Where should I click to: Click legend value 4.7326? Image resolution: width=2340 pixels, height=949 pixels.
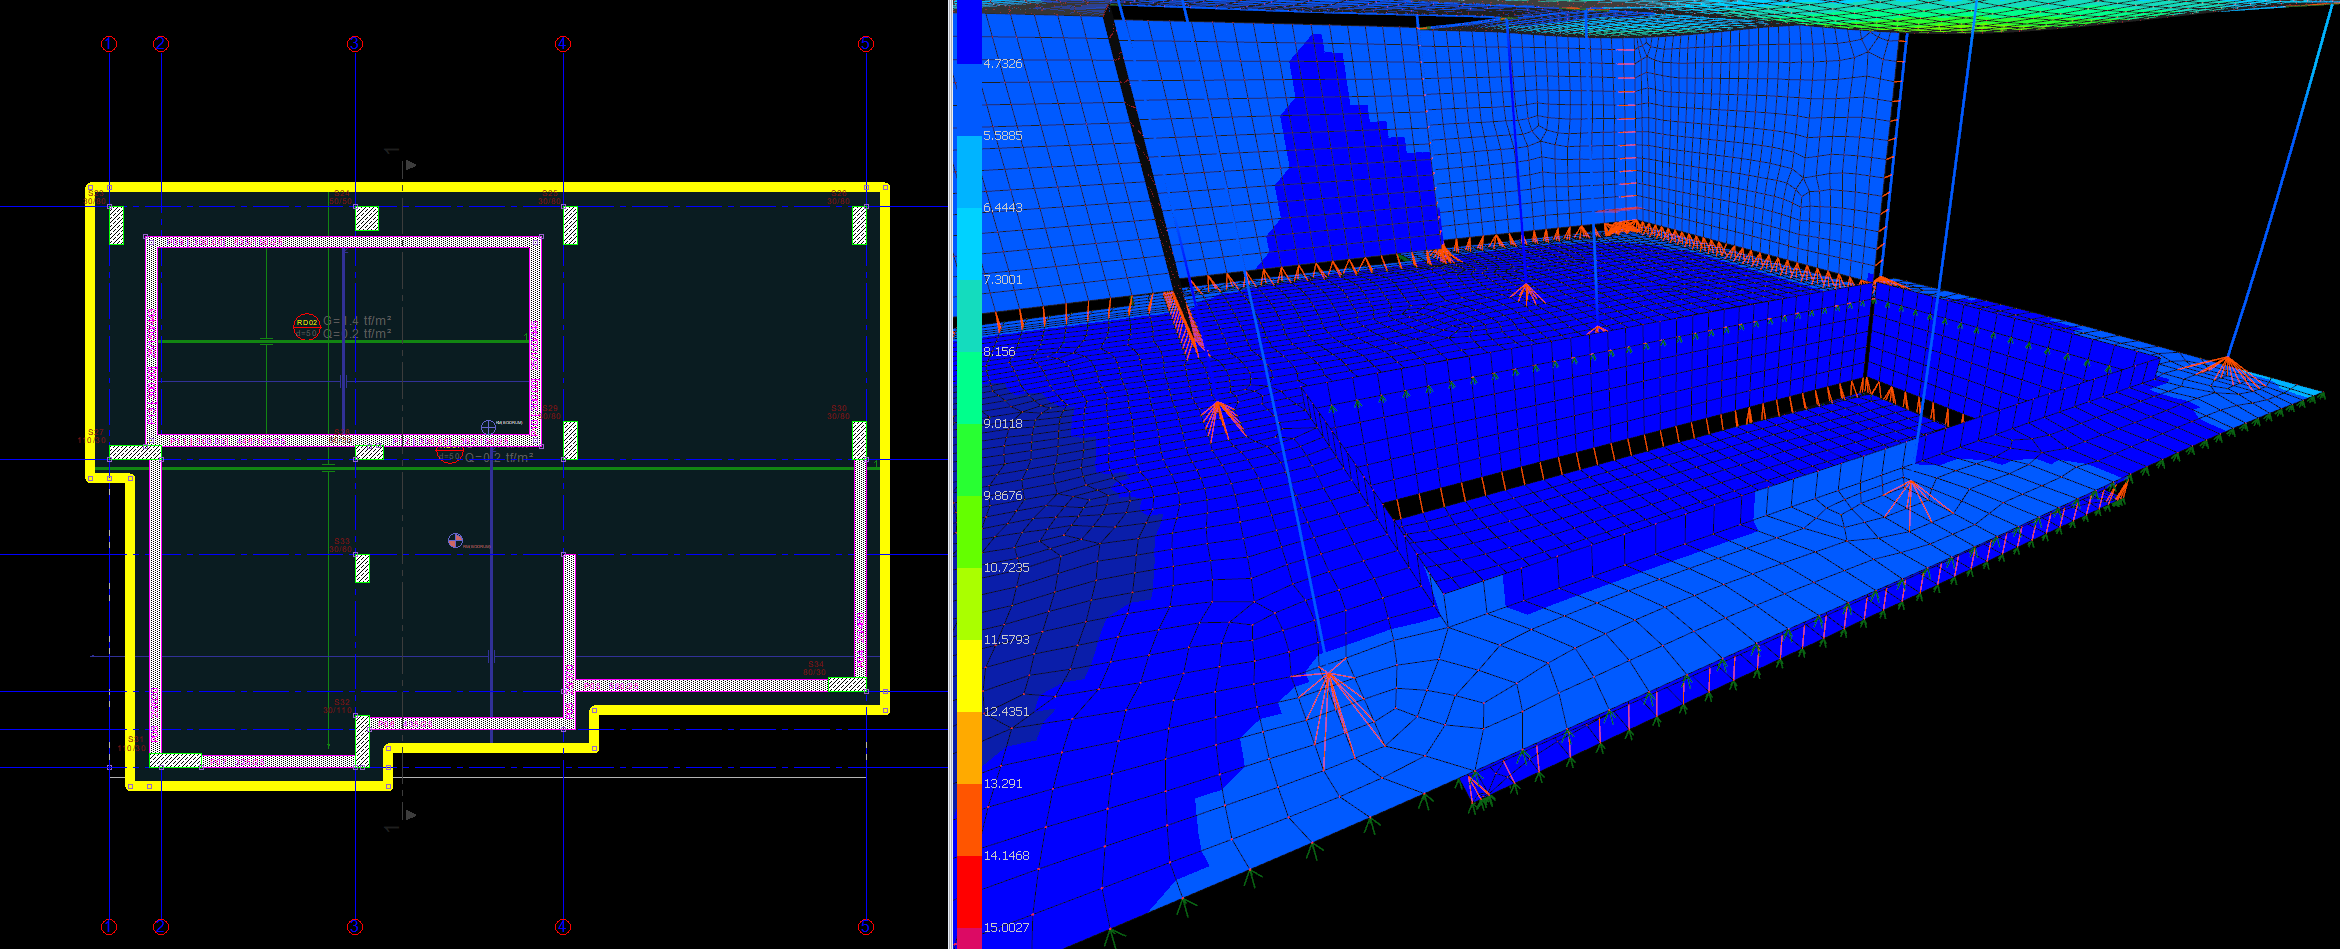click(x=1003, y=63)
